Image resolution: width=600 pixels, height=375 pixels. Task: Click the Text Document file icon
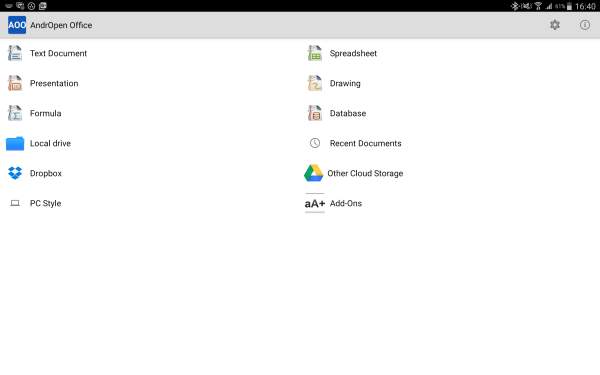pyautogui.click(x=15, y=53)
